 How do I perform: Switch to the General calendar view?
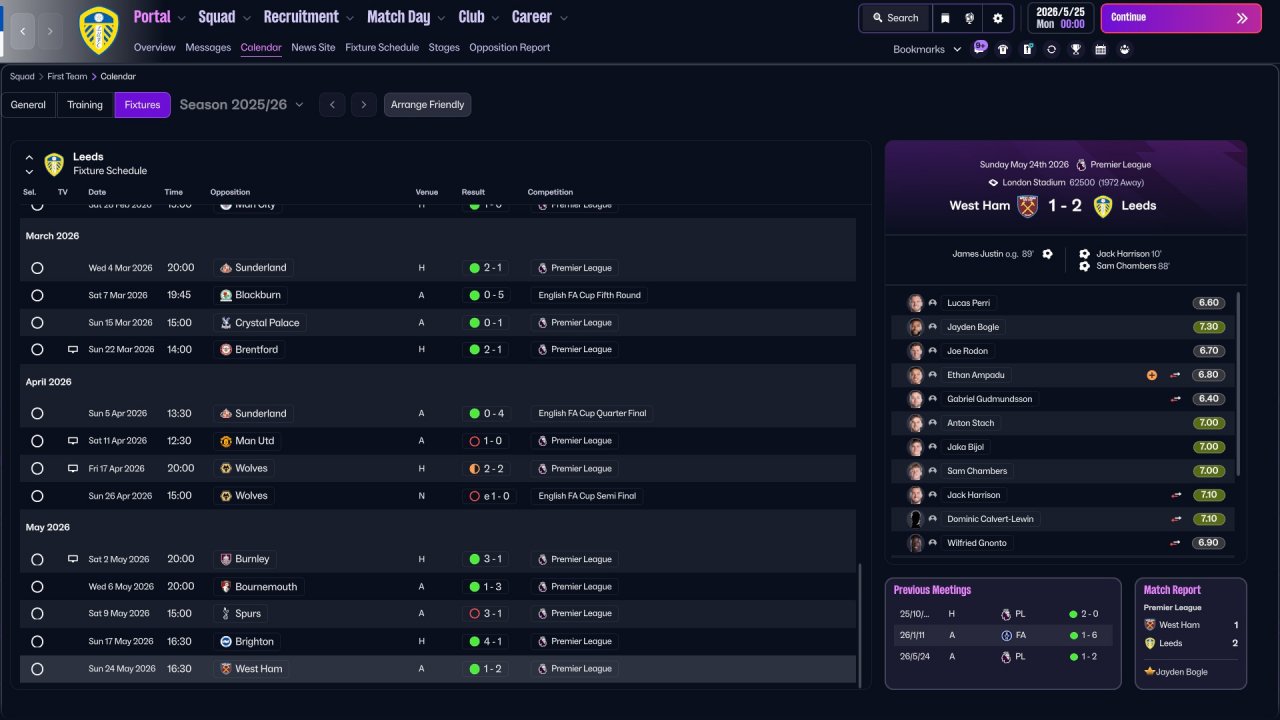click(28, 105)
